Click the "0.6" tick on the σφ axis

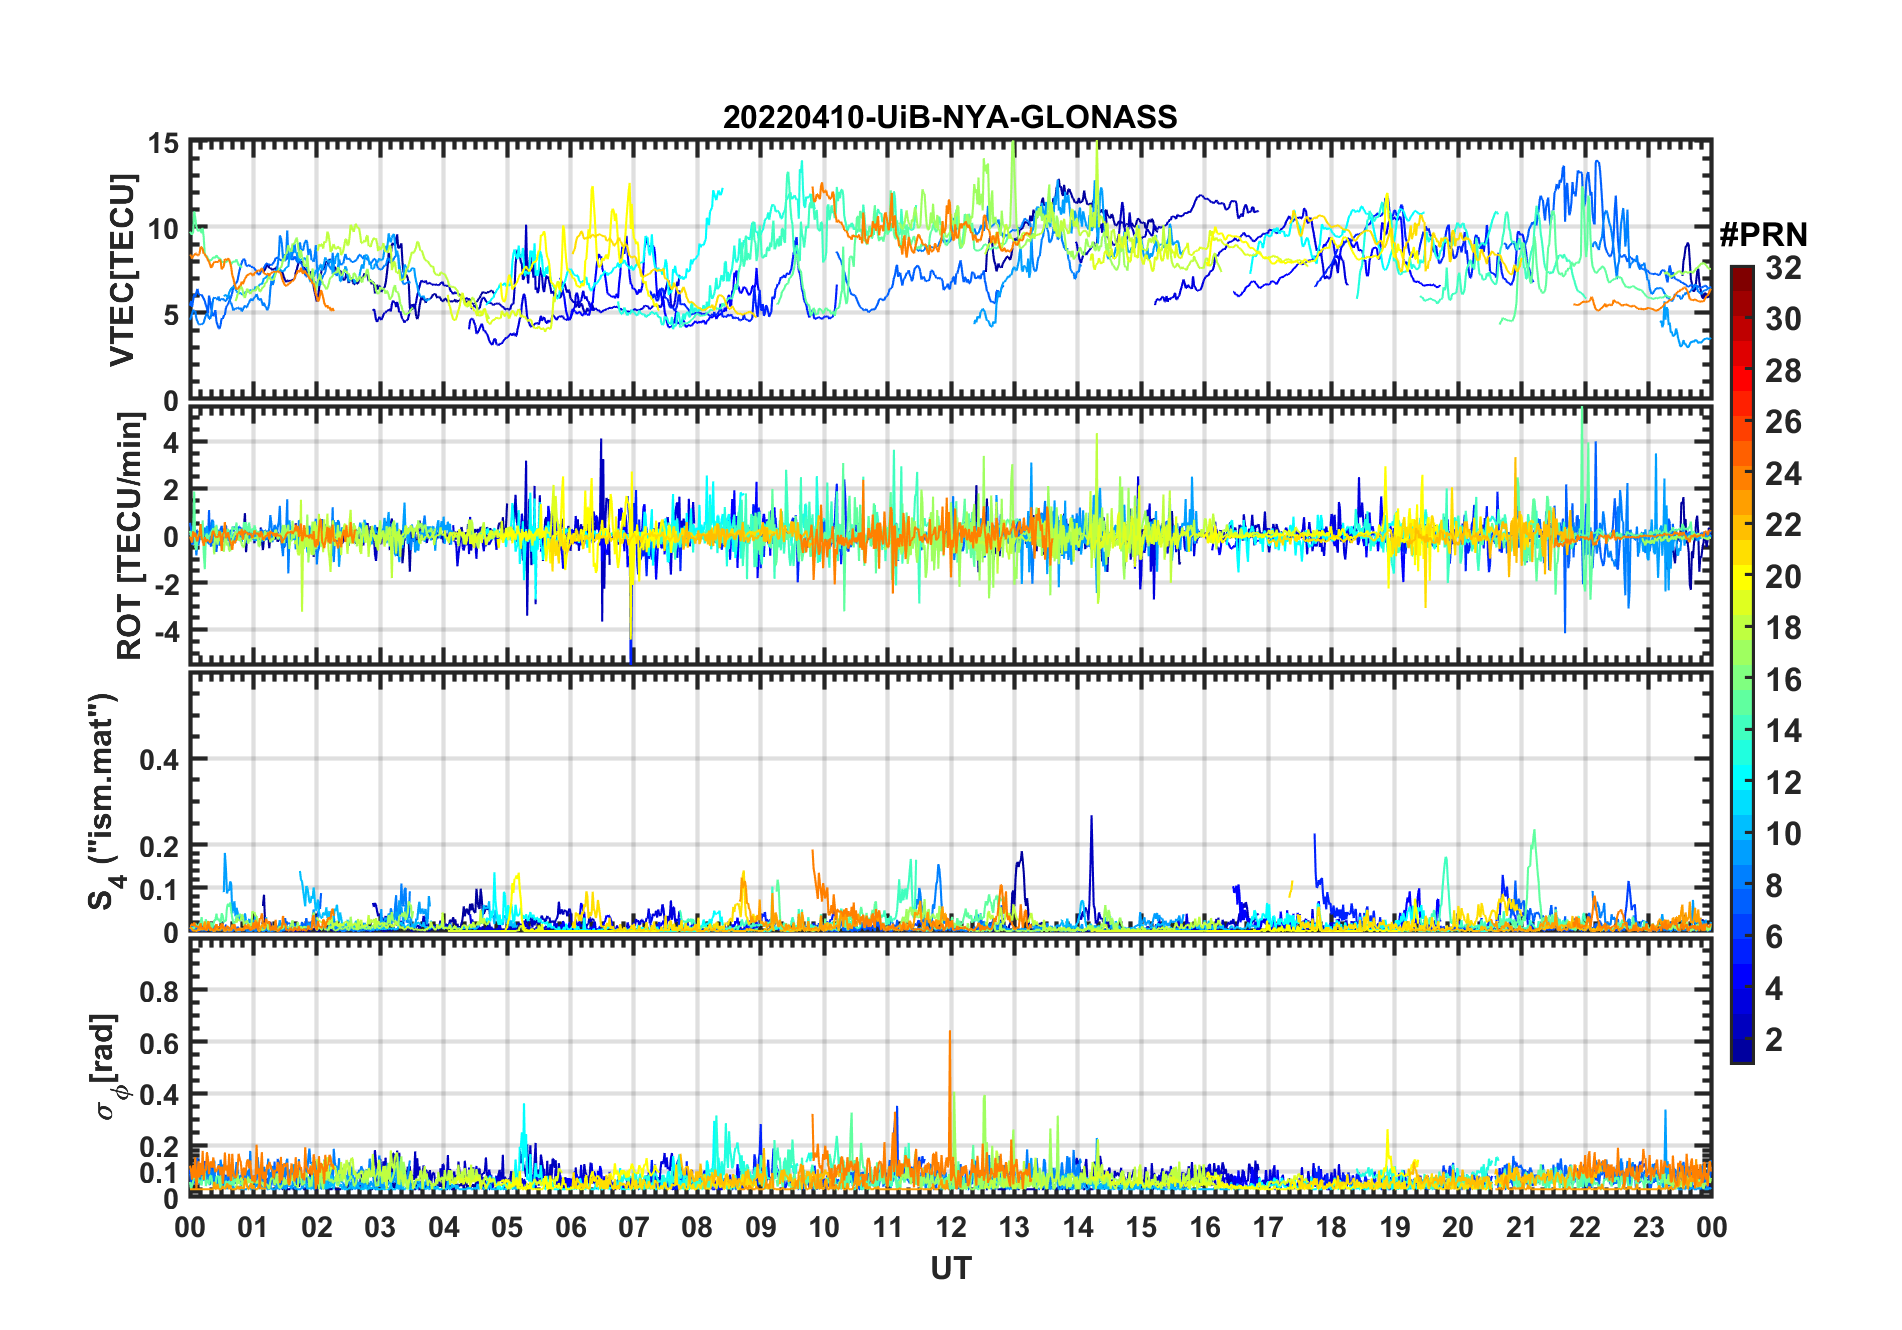tap(159, 1043)
